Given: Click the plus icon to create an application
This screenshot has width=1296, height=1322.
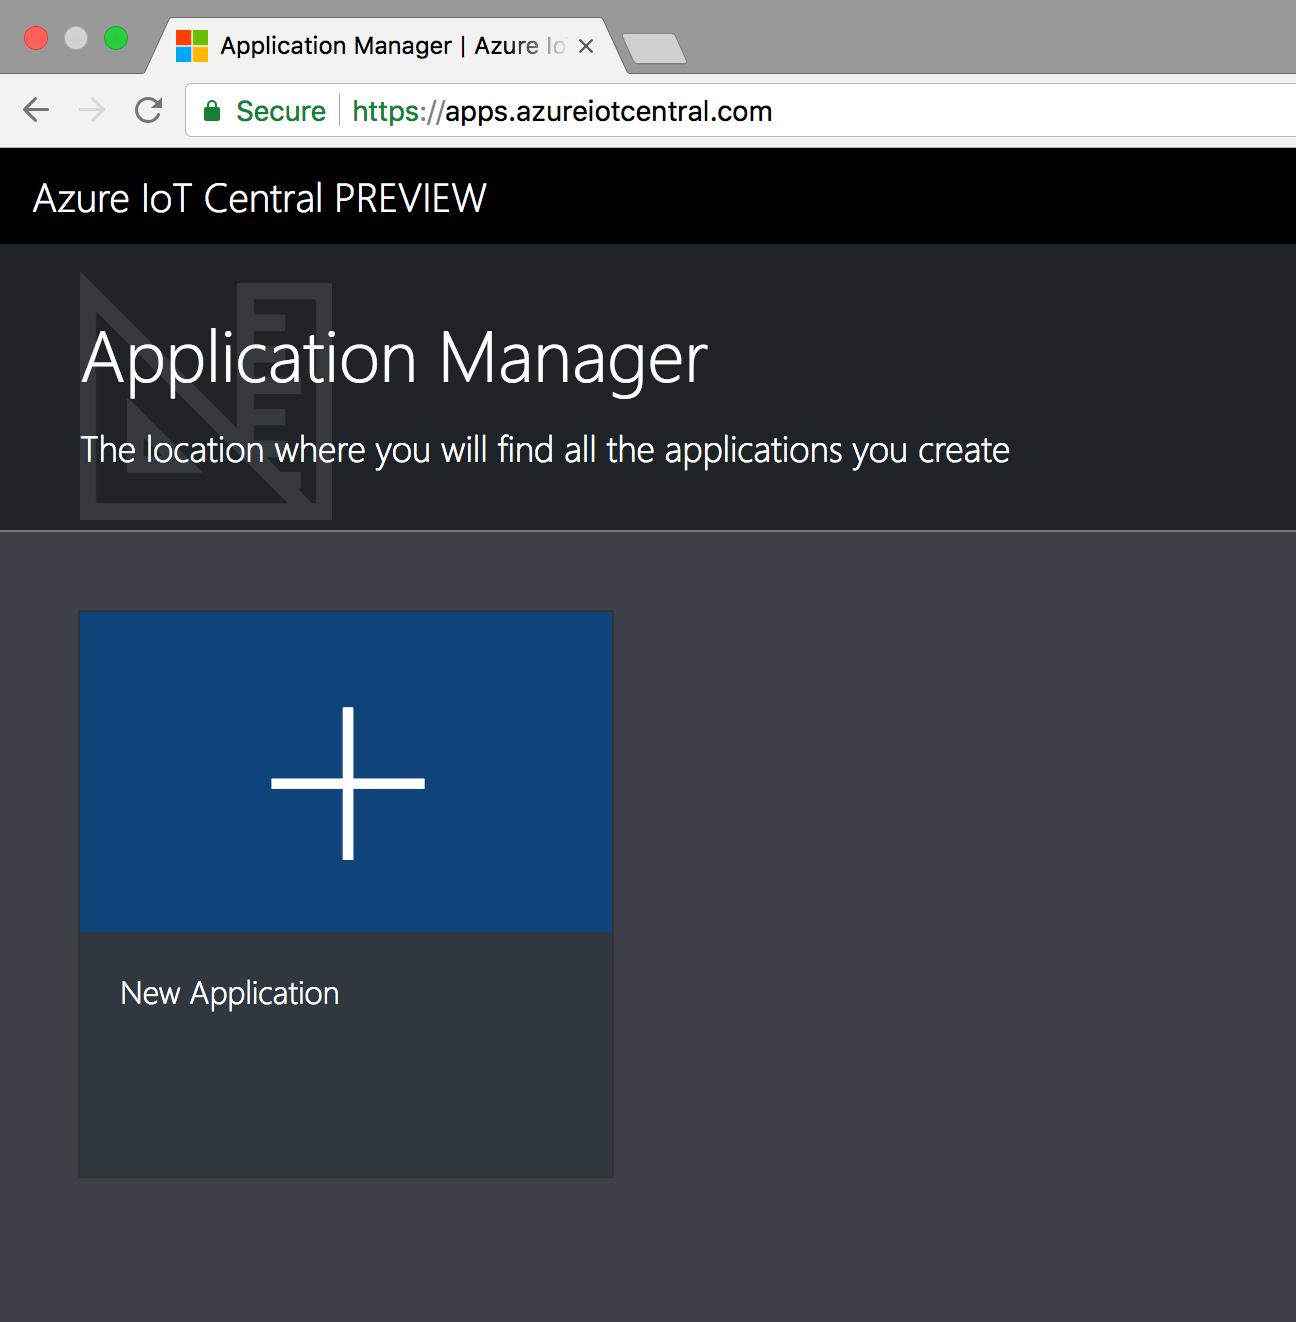Looking at the screenshot, I should [348, 783].
